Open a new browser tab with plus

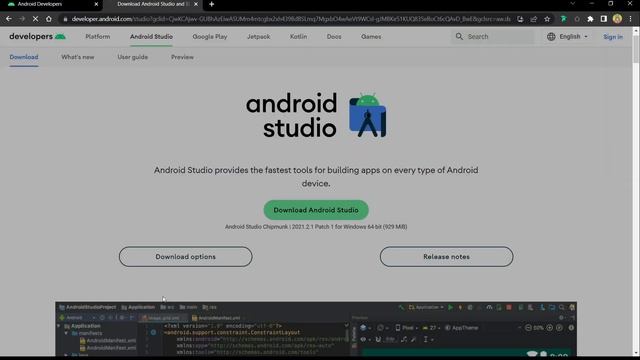(211, 4)
